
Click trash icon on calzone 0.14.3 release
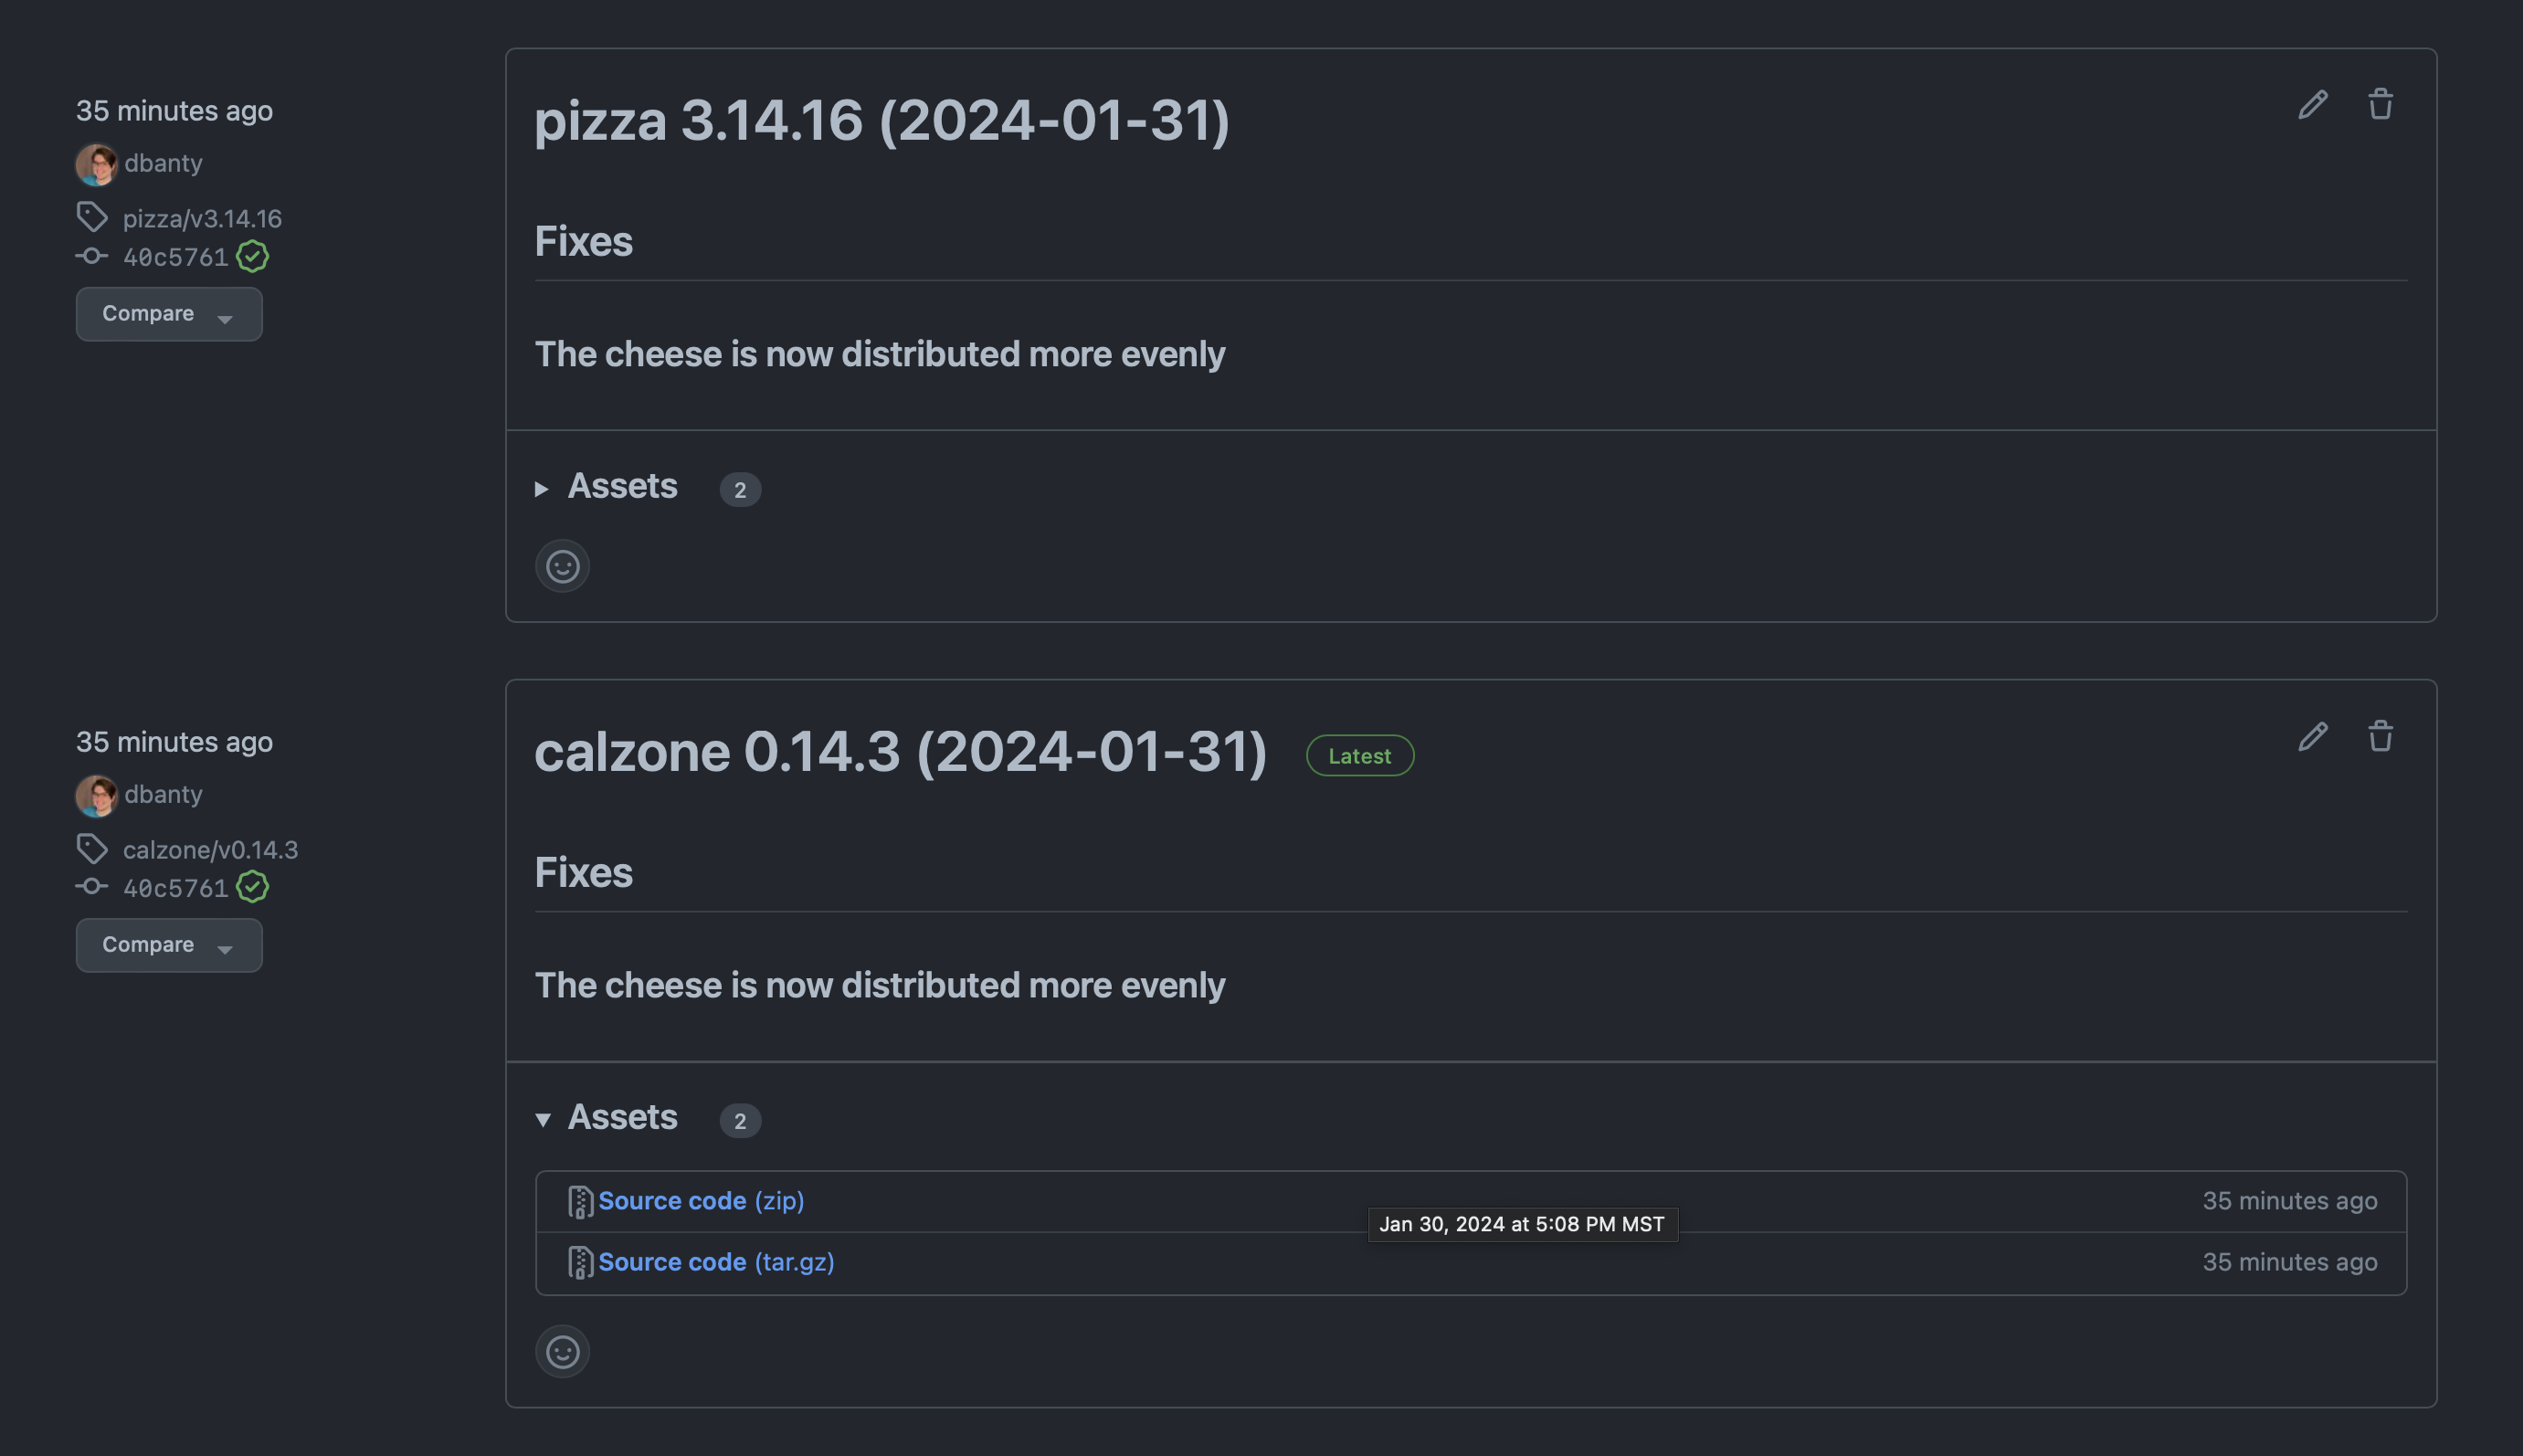point(2380,736)
